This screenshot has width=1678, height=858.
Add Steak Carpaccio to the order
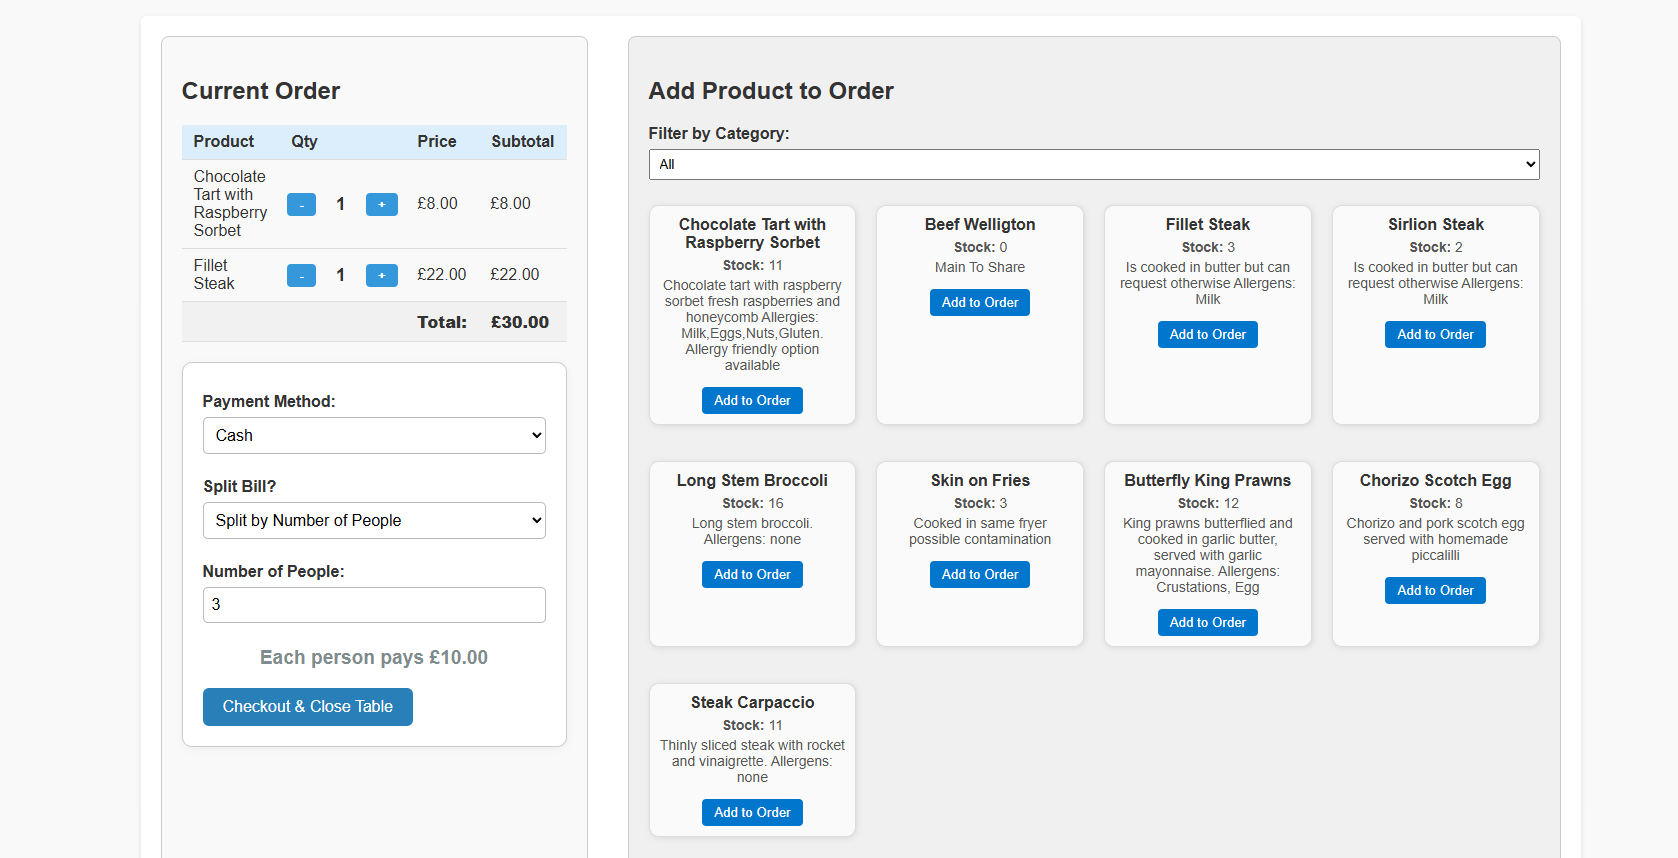(752, 813)
